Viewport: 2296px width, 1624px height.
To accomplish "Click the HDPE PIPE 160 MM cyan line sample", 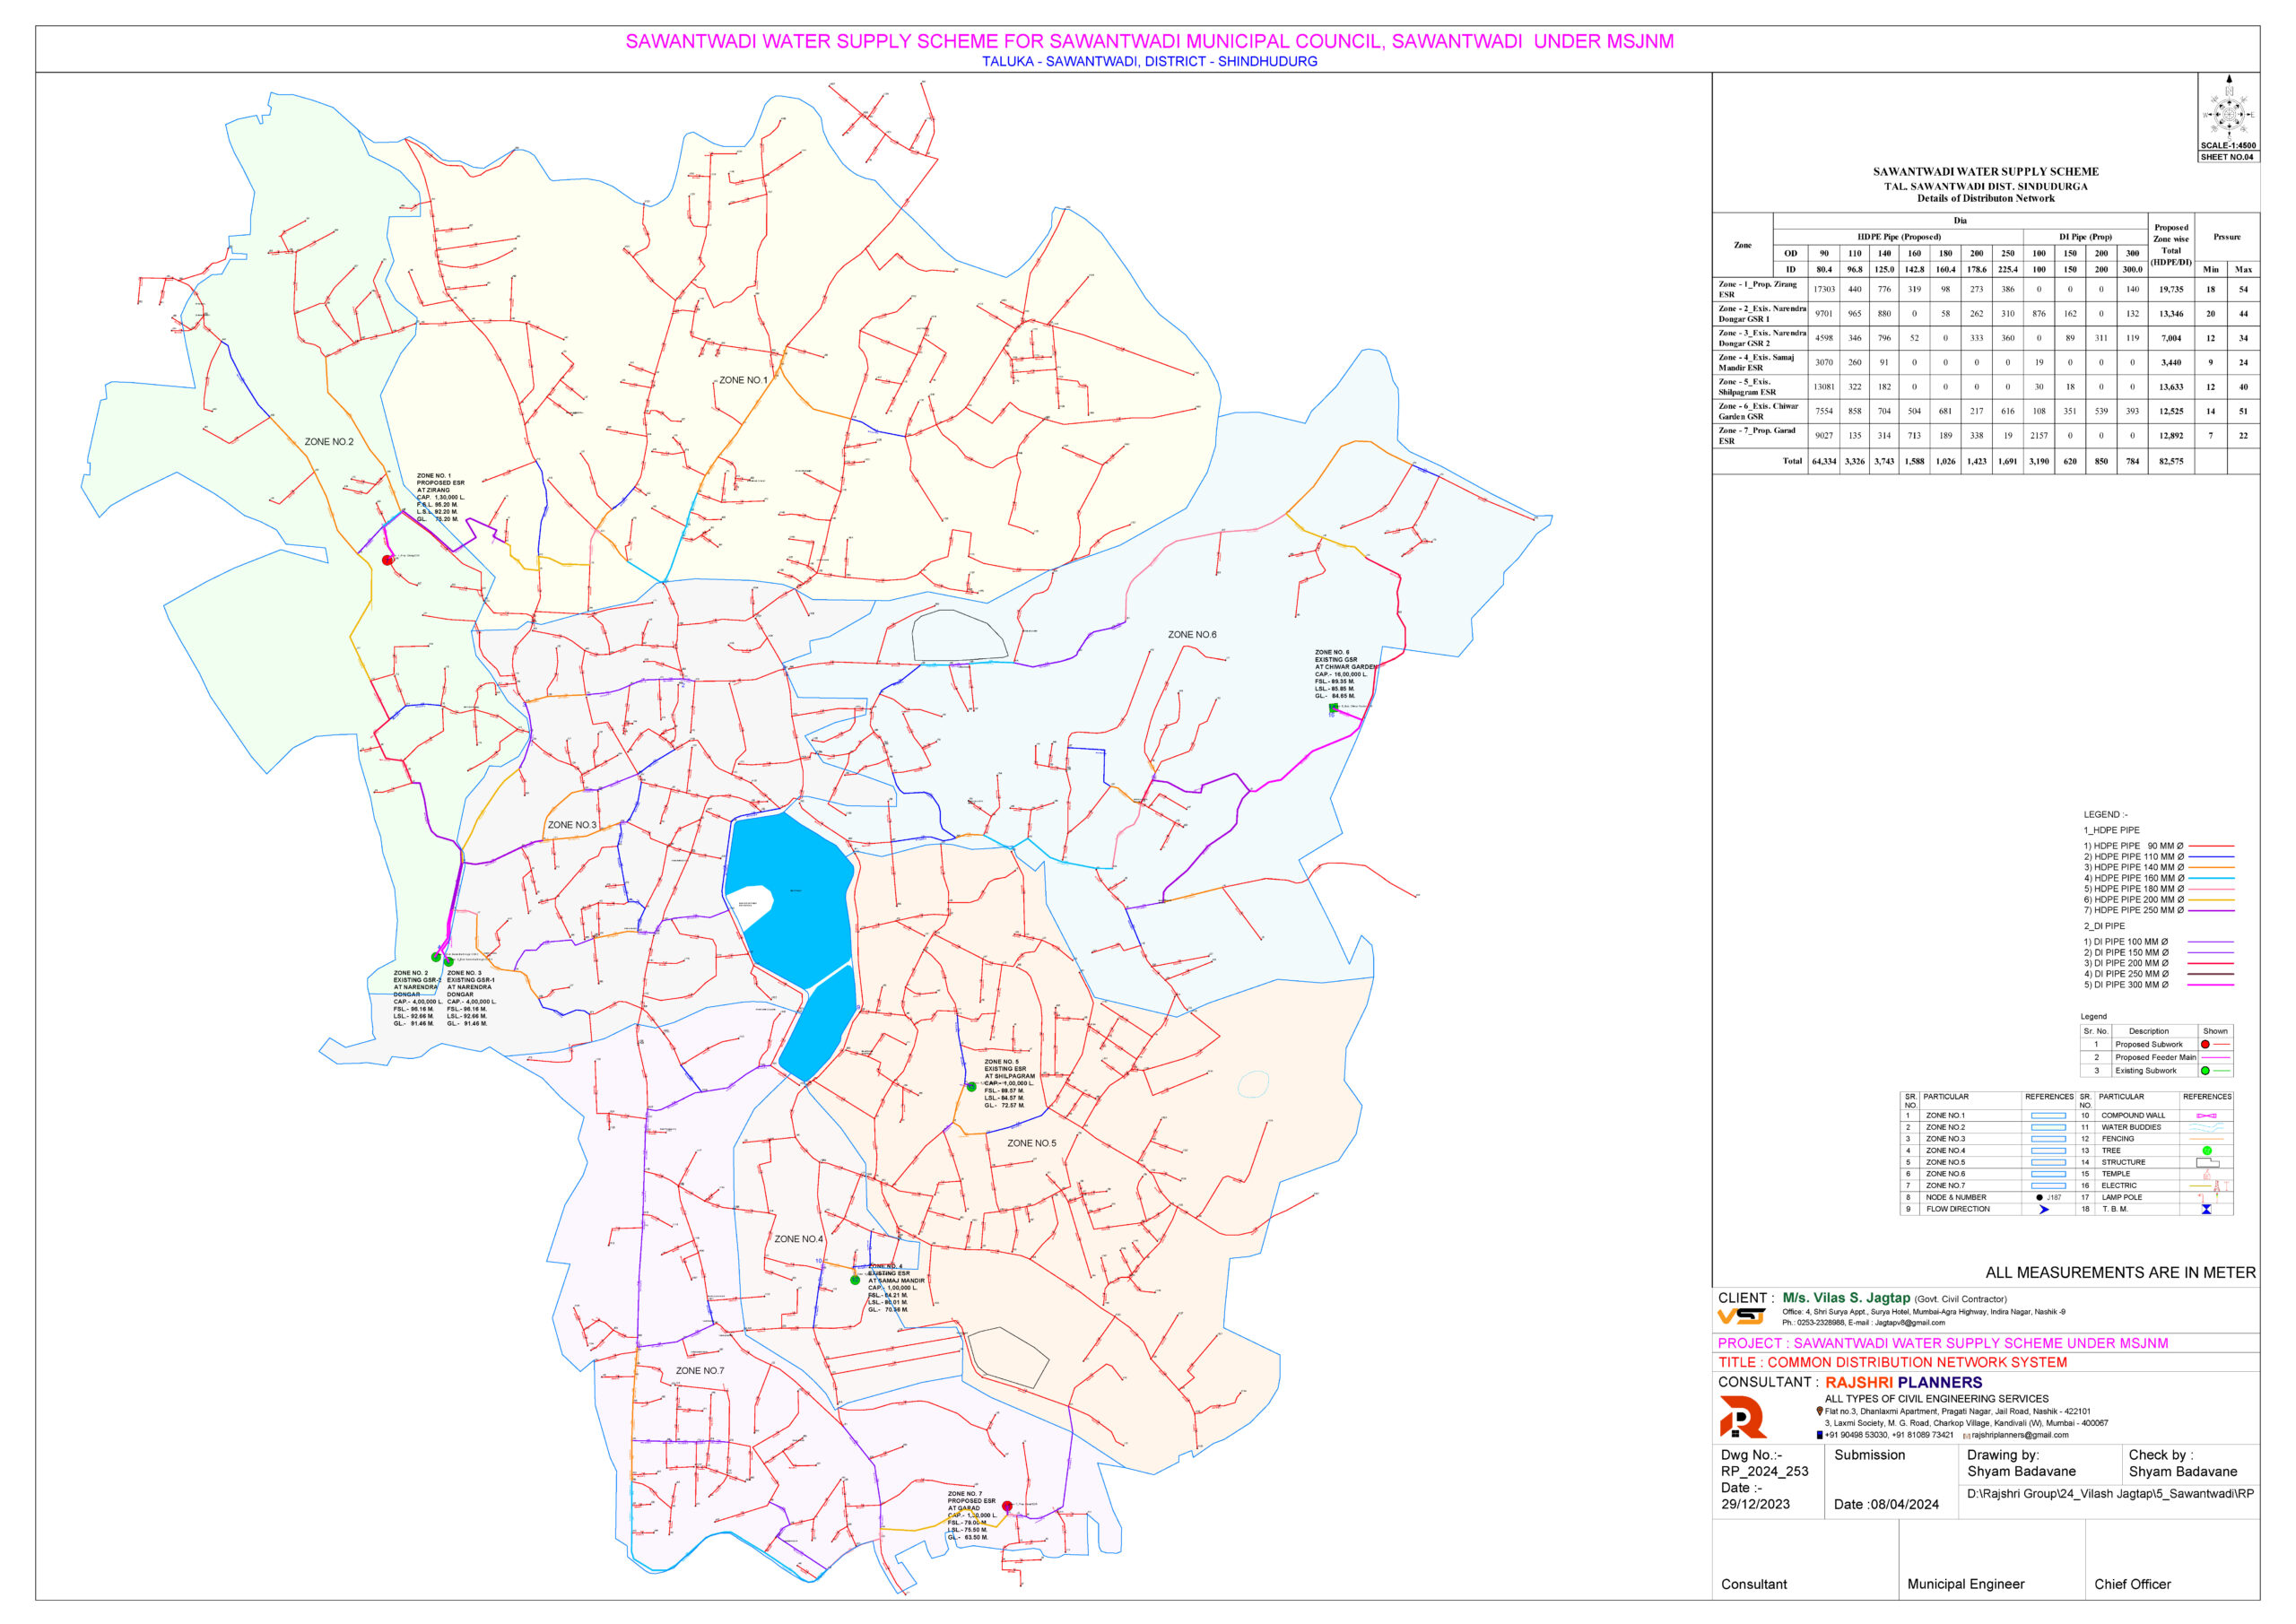I will point(2210,878).
